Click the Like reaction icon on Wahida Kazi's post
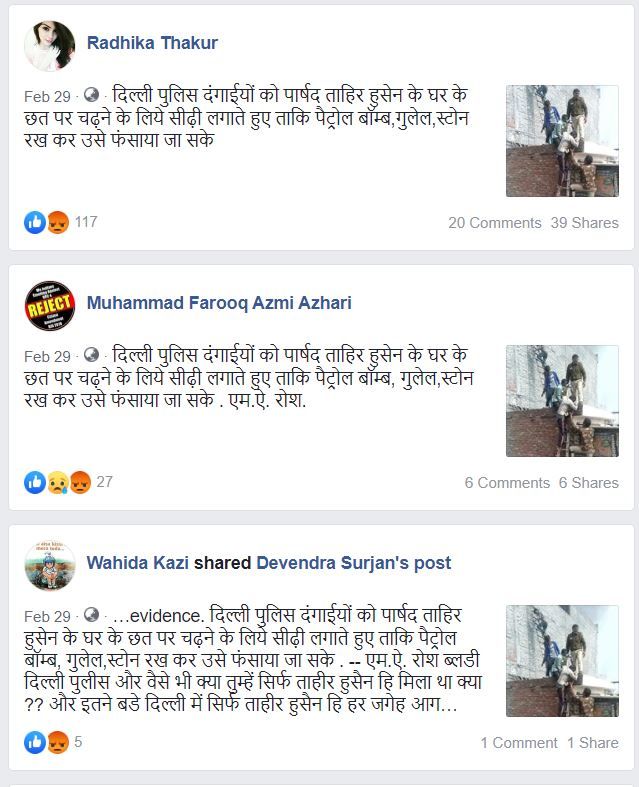 click(35, 742)
